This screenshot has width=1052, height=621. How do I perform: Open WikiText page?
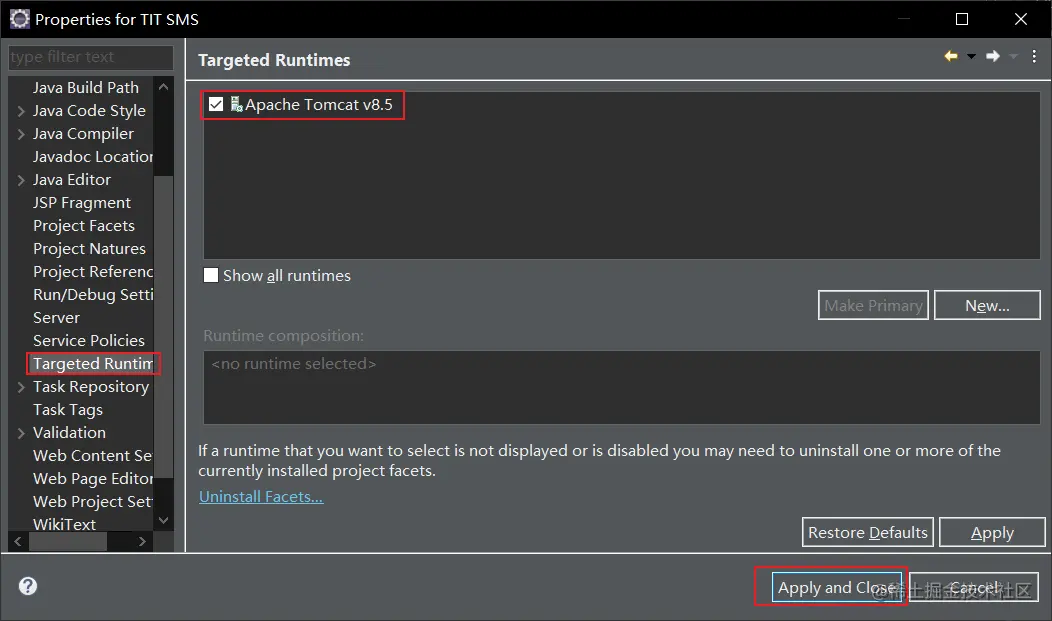64,524
